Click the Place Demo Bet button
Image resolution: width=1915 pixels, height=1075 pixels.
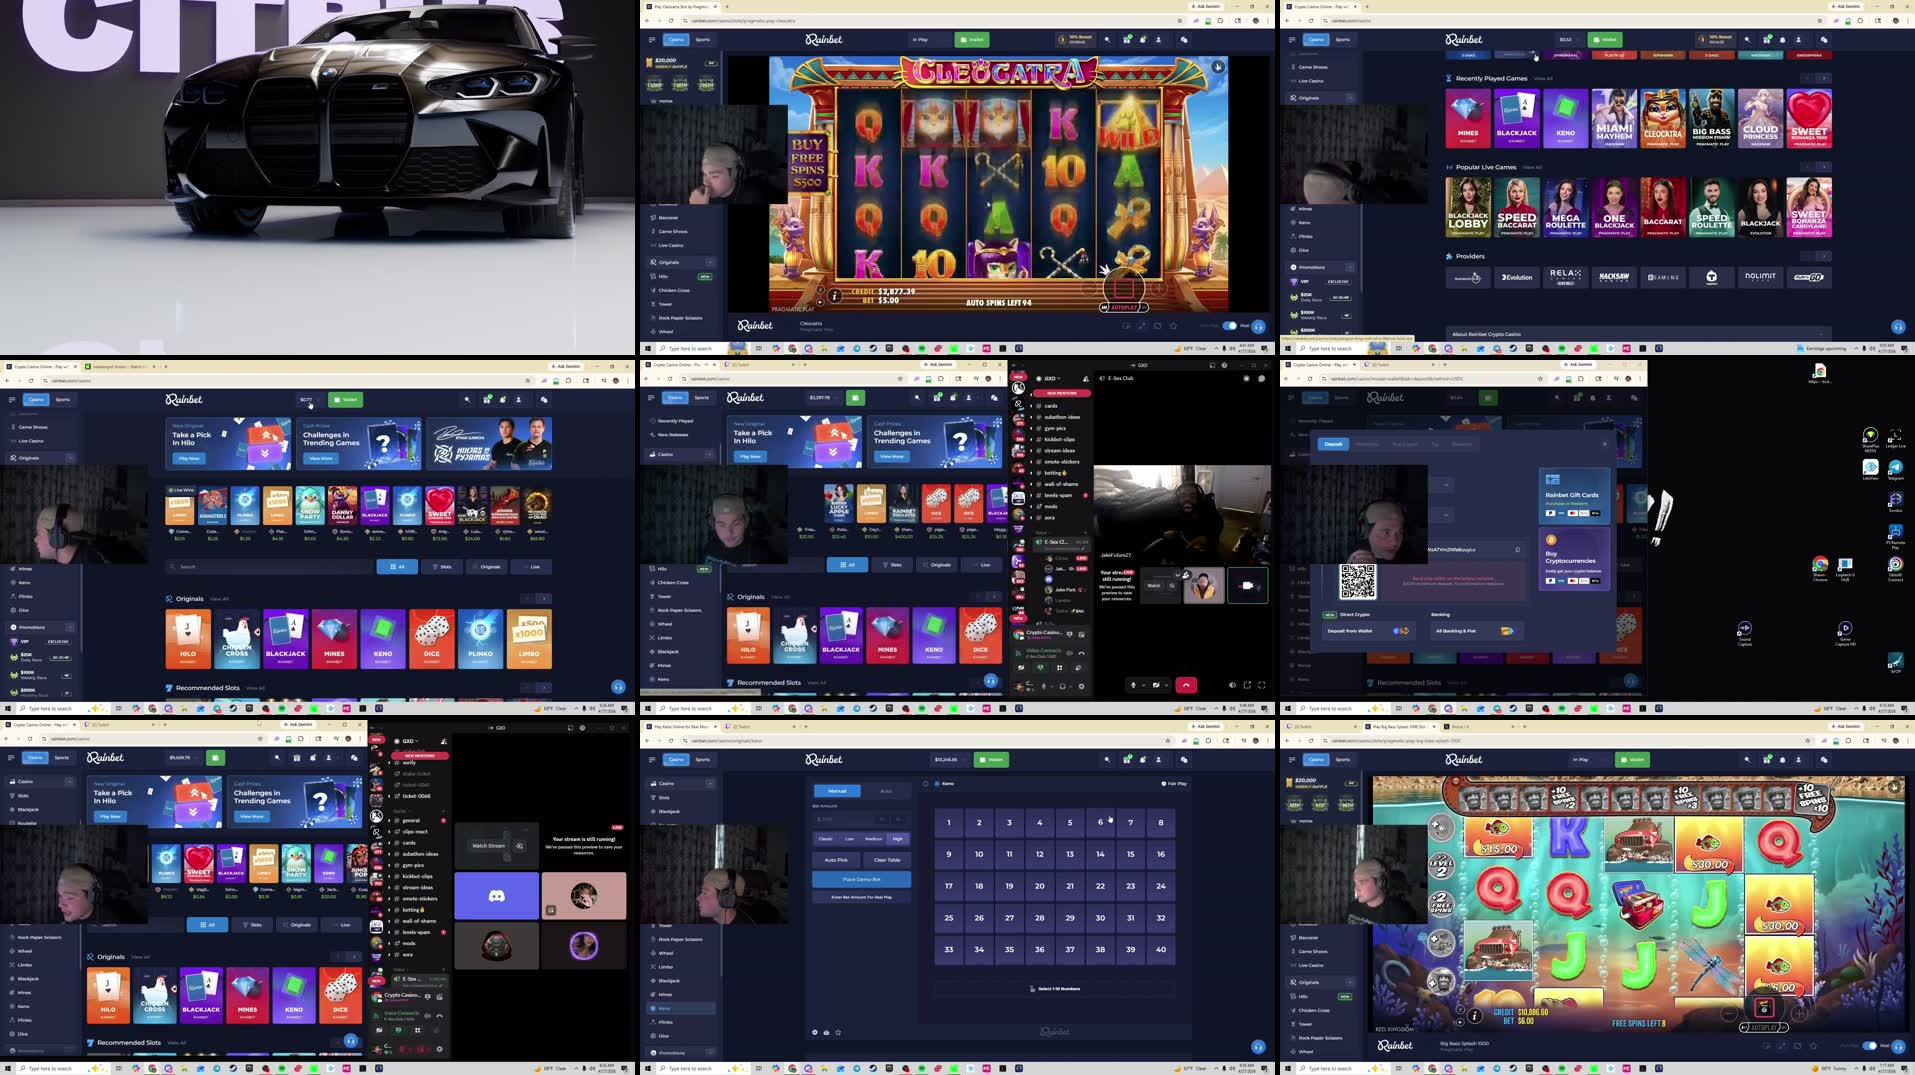coord(861,879)
